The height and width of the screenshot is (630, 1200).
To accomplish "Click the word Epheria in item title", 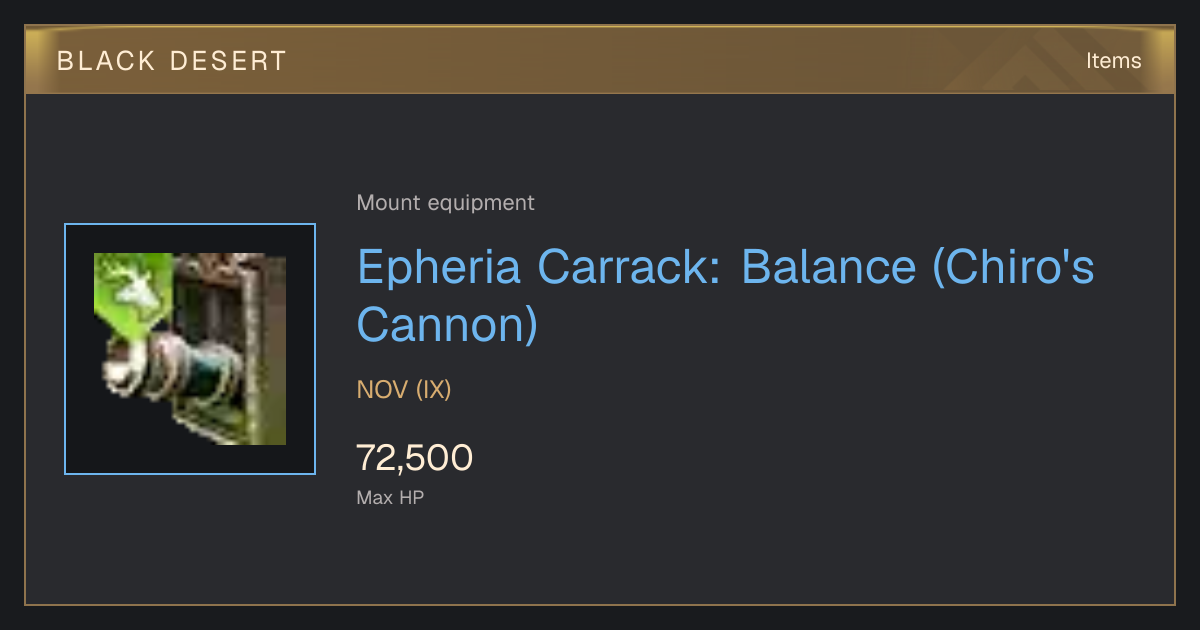I will [439, 268].
